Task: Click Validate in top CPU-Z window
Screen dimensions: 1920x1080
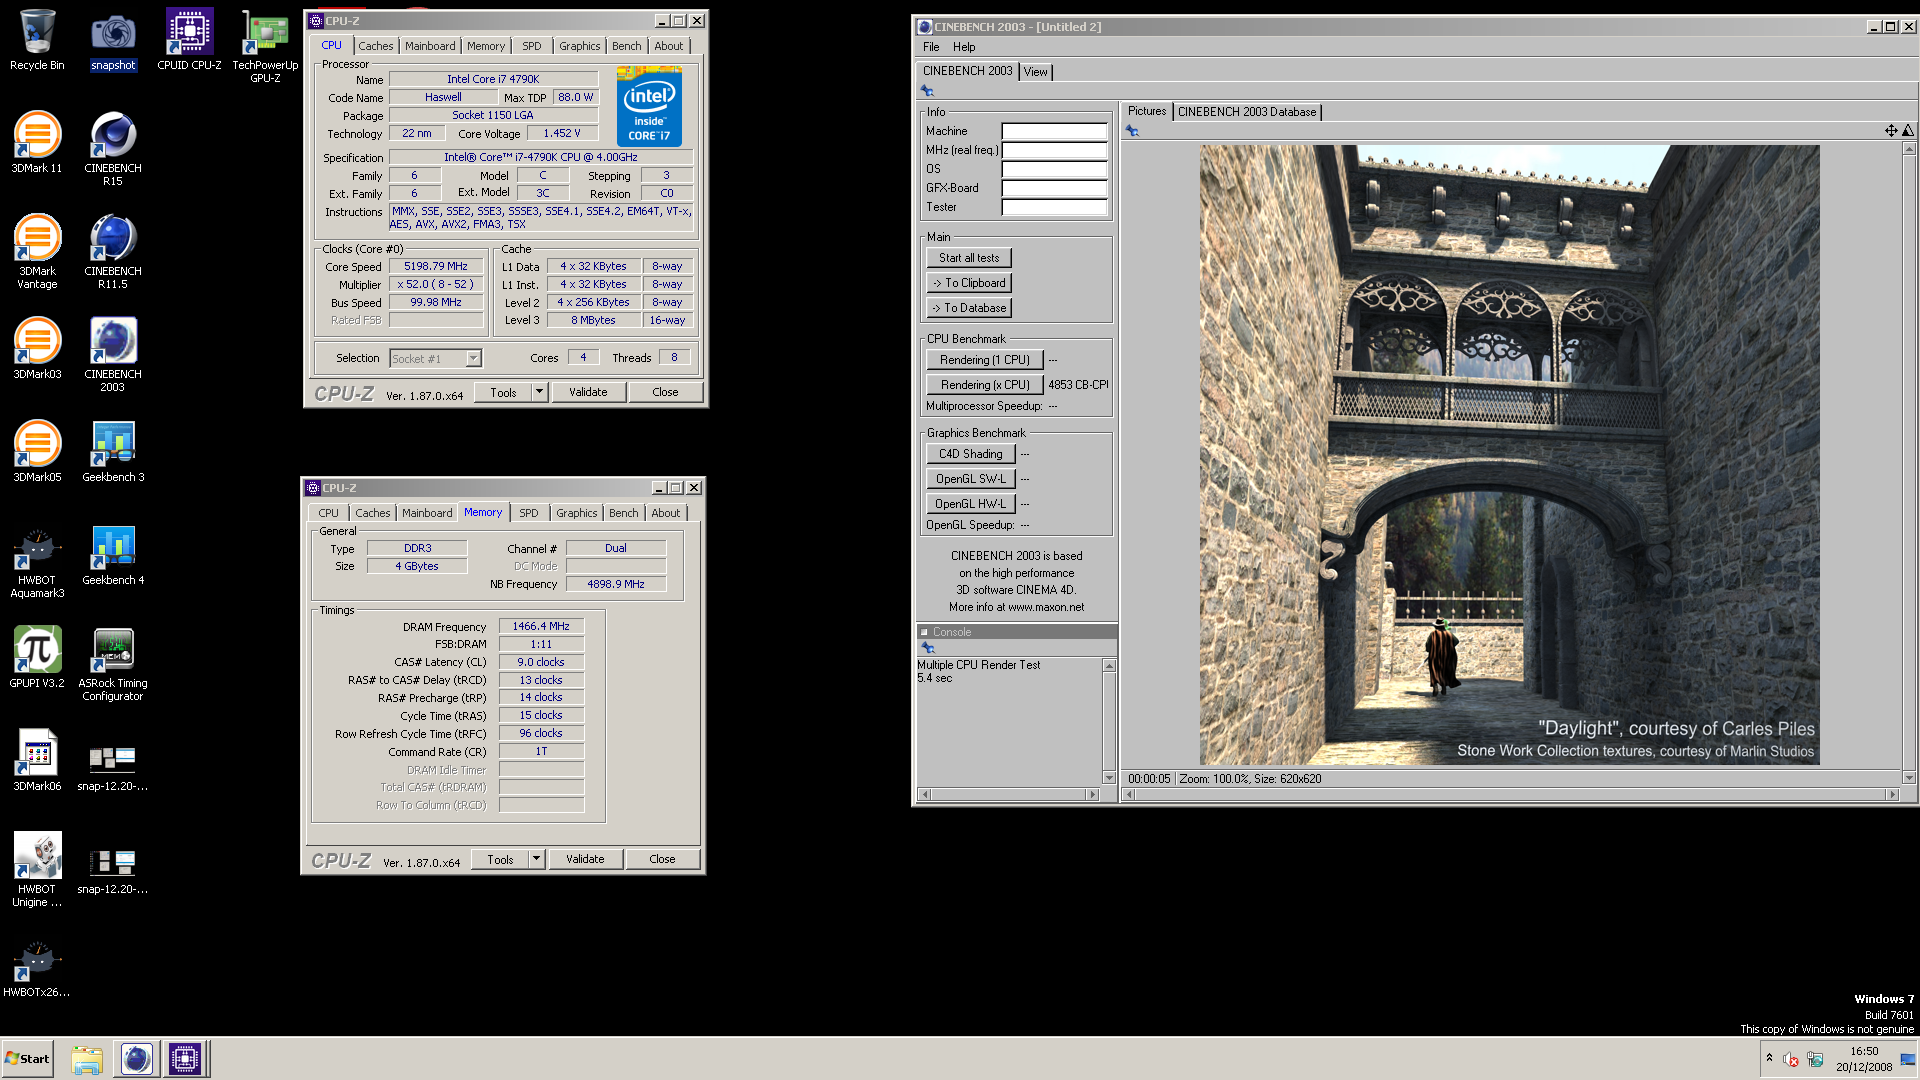Action: coord(589,392)
